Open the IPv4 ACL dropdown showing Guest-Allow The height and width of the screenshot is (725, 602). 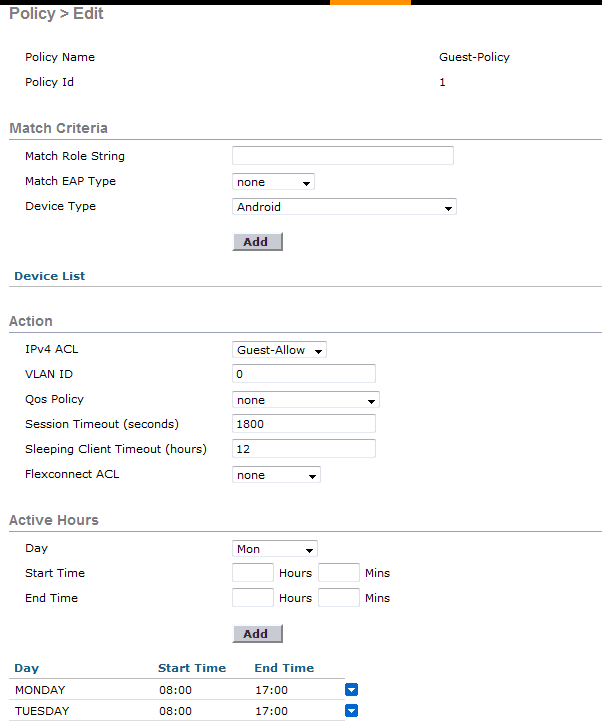coord(279,350)
